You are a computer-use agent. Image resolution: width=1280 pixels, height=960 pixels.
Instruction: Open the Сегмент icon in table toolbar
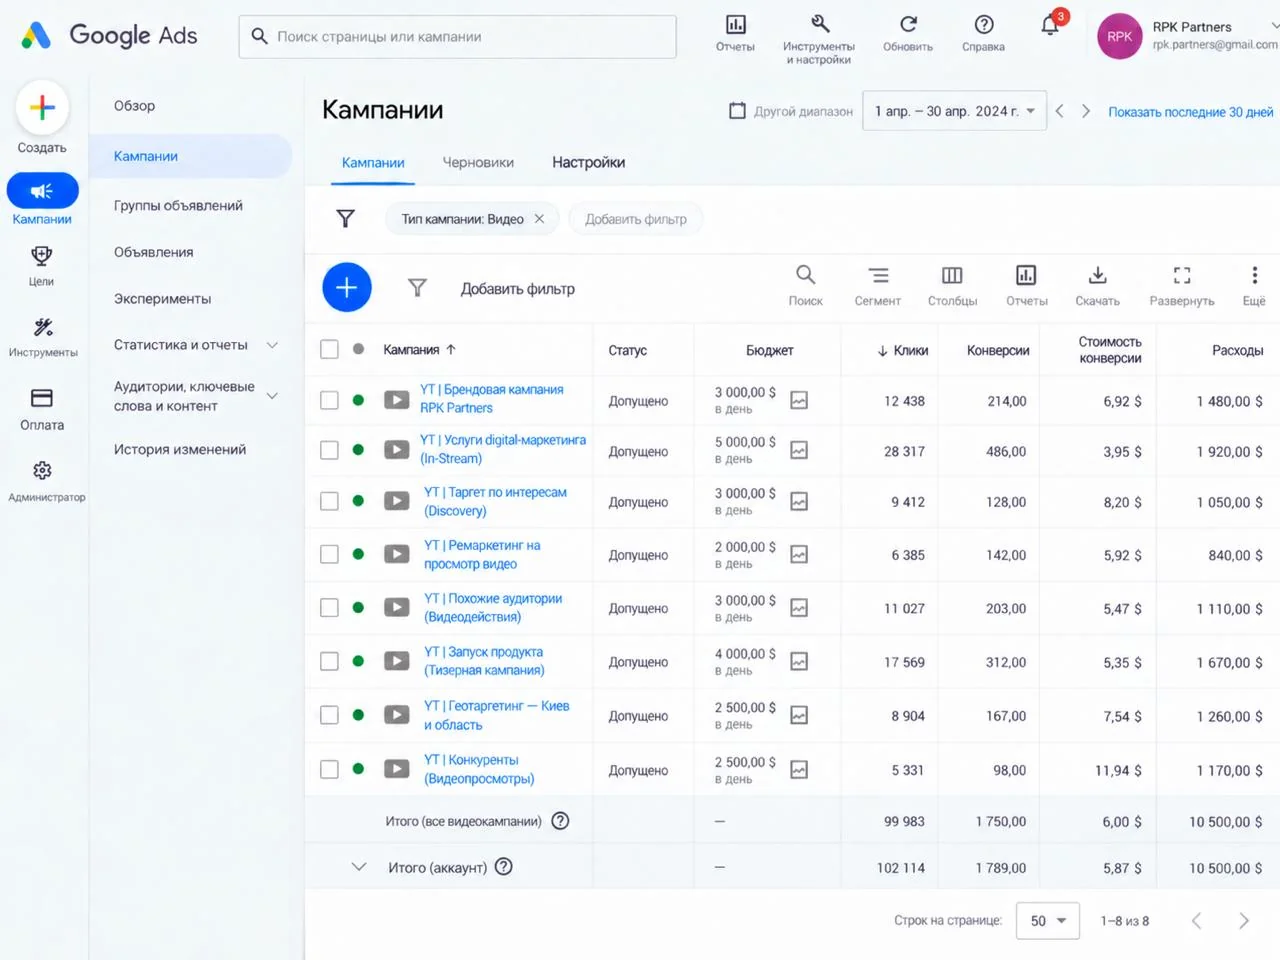tap(878, 275)
